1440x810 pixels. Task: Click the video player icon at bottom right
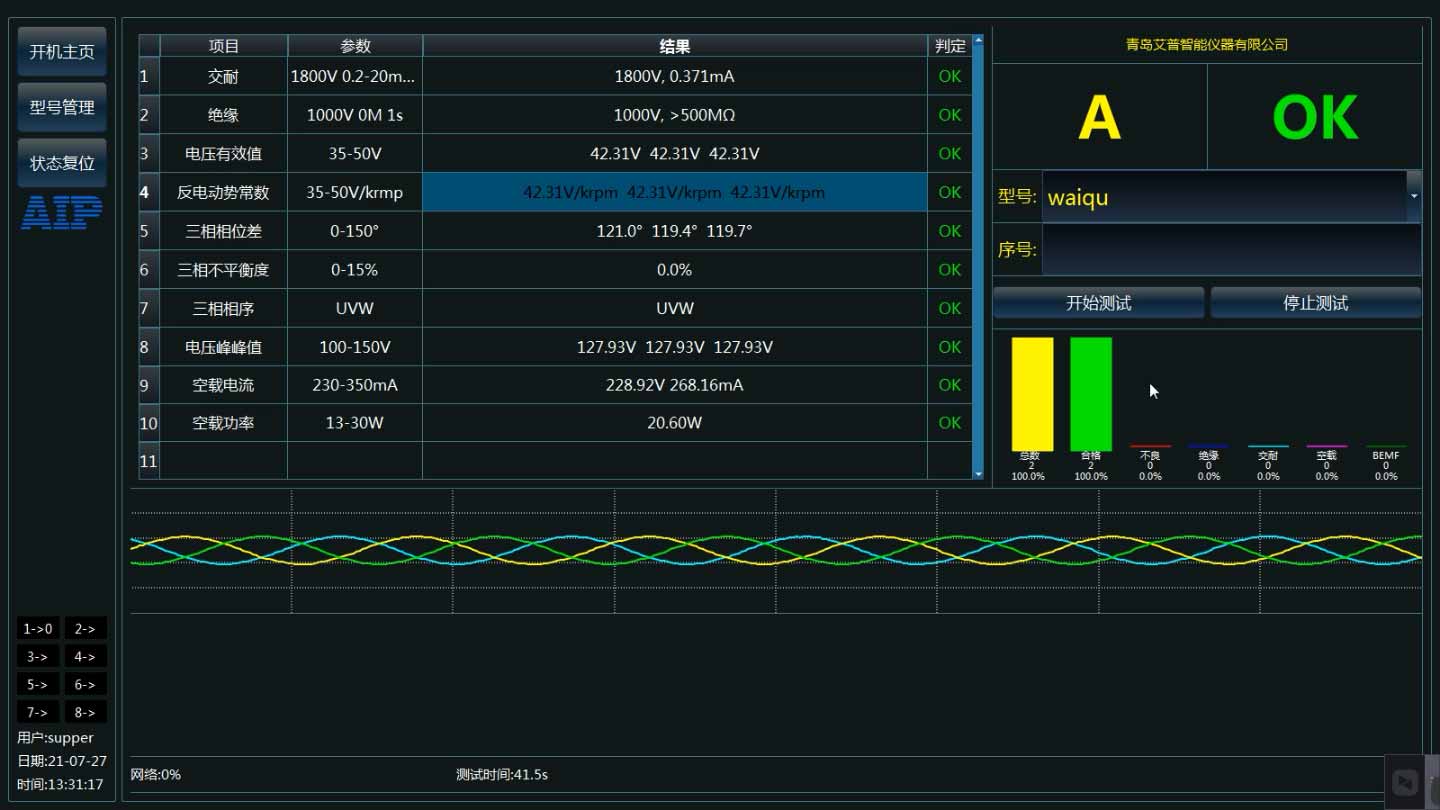[x=1405, y=783]
